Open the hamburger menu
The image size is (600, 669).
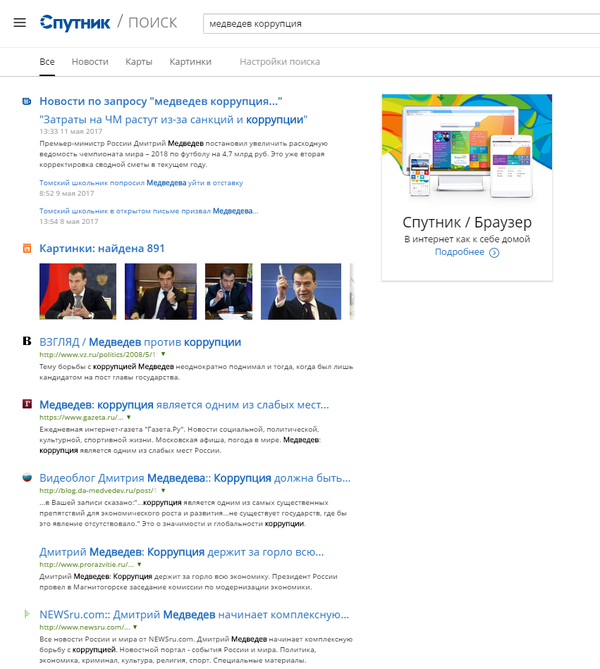pyautogui.click(x=20, y=23)
